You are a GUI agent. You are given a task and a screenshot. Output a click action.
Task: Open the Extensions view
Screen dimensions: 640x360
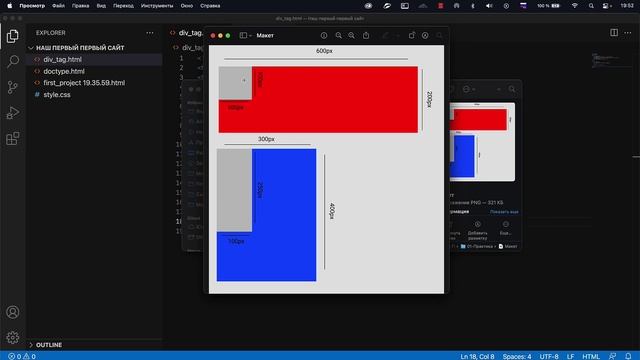[13, 138]
